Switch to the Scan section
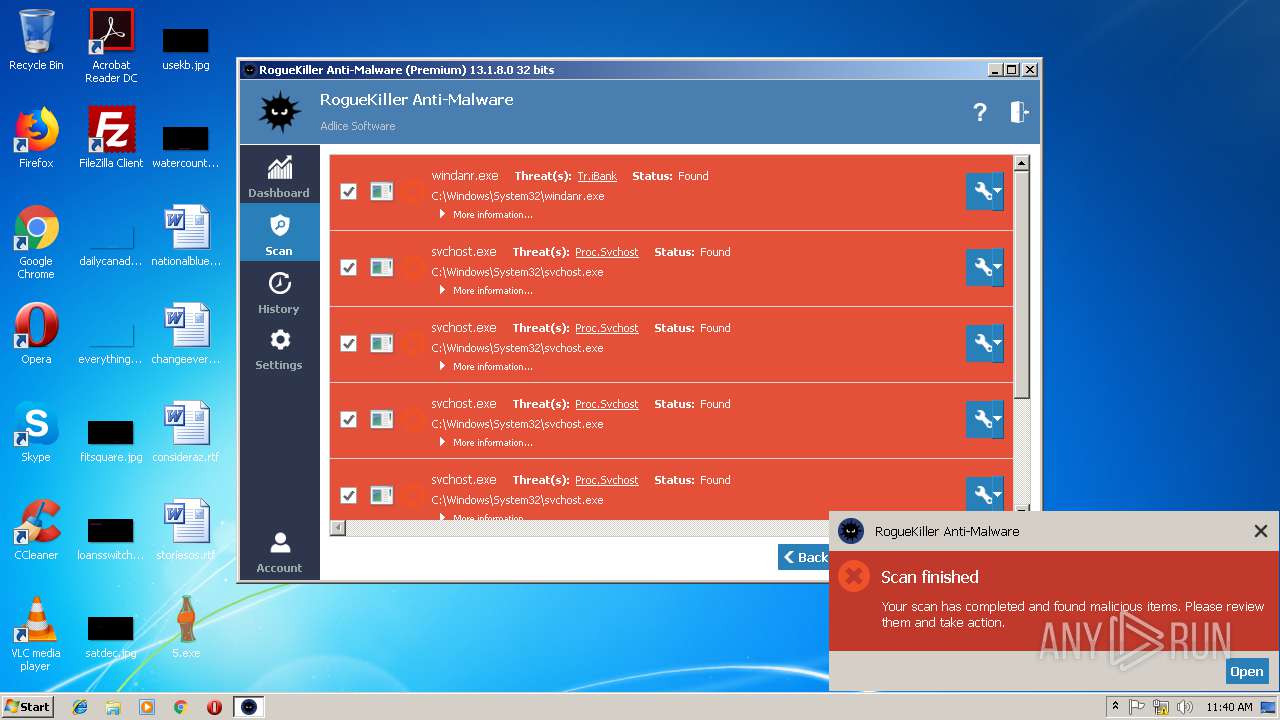The image size is (1280, 720). coord(279,234)
